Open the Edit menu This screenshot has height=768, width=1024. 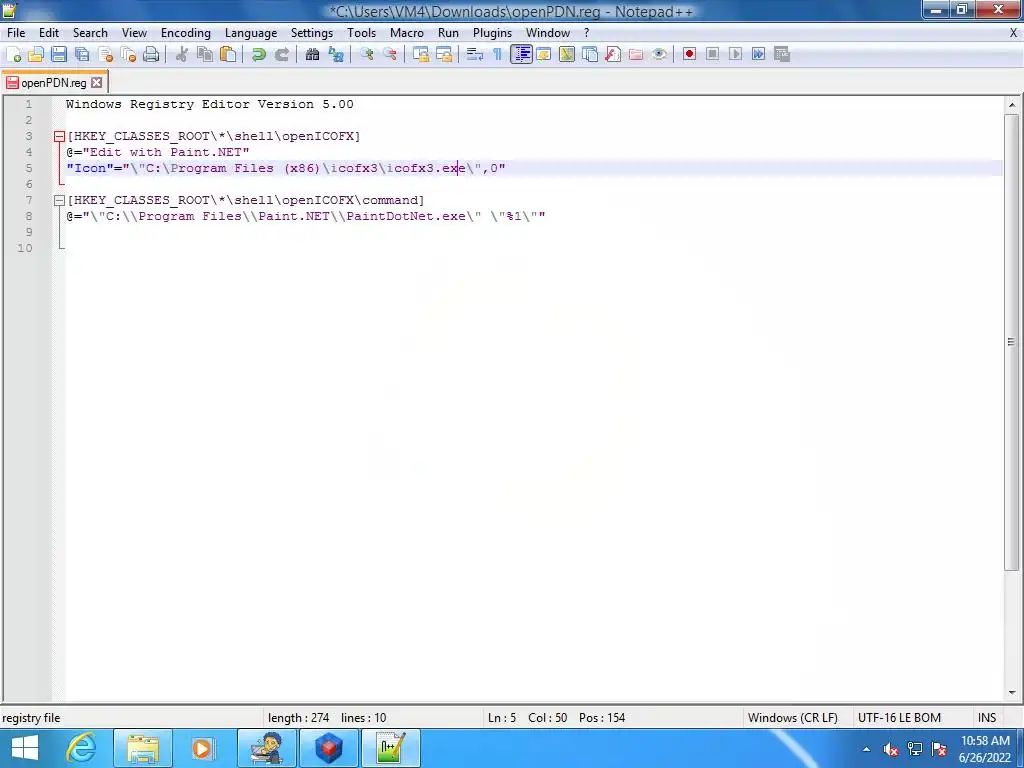(49, 33)
